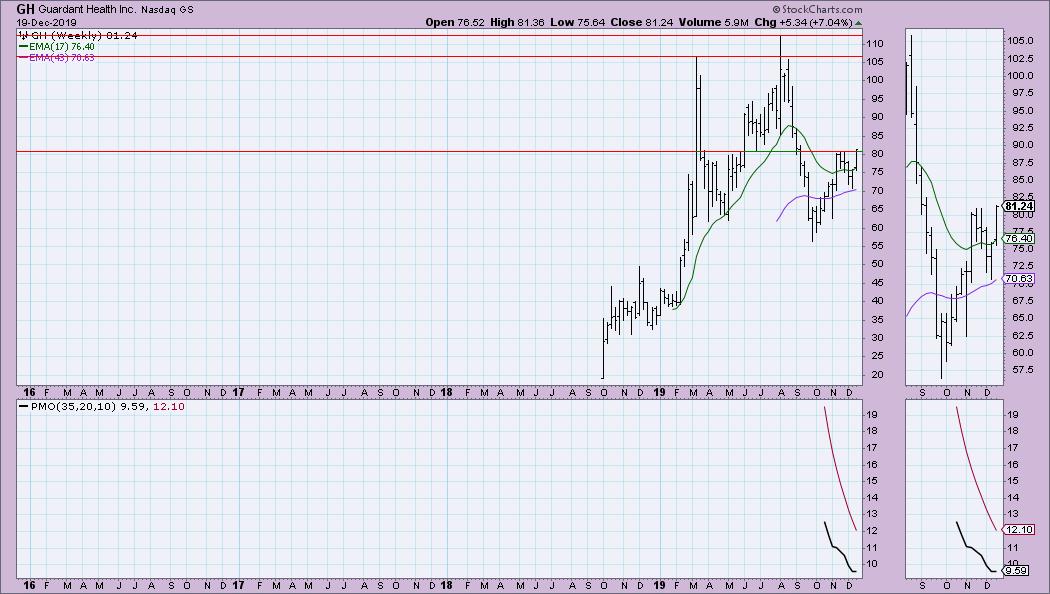
Task: Click the price-bar icon before GH (Weekly)
Action: [x=23, y=35]
